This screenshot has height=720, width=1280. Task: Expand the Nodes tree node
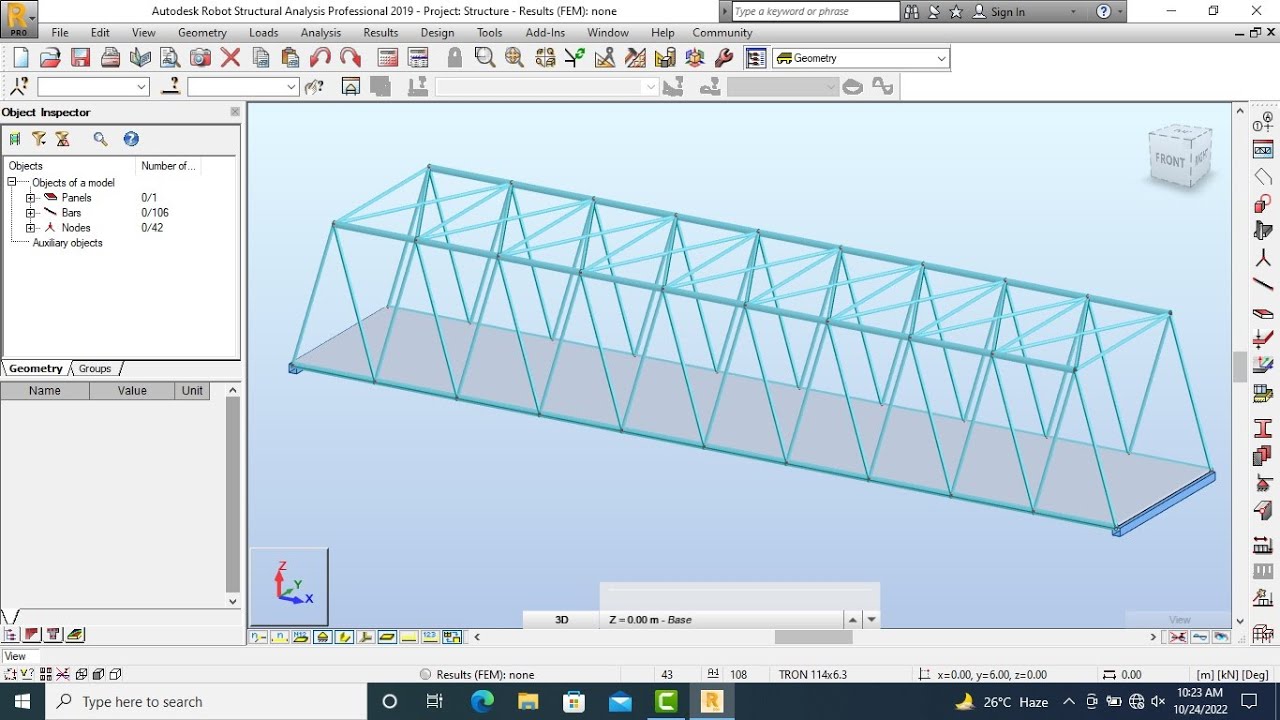tap(30, 228)
